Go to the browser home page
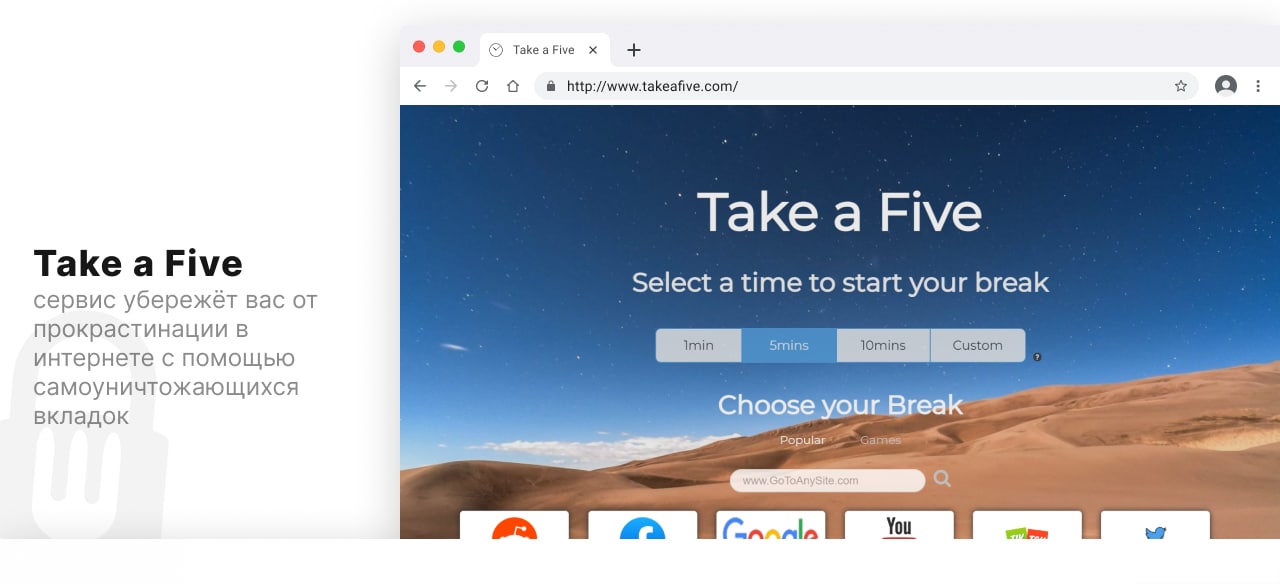Image resolution: width=1280 pixels, height=584 pixels. click(x=513, y=86)
